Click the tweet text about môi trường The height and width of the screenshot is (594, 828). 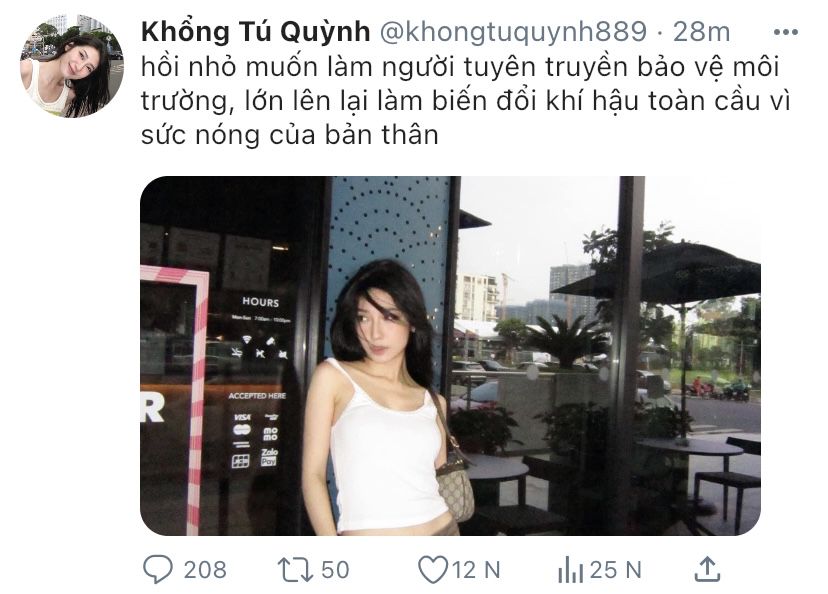click(465, 101)
